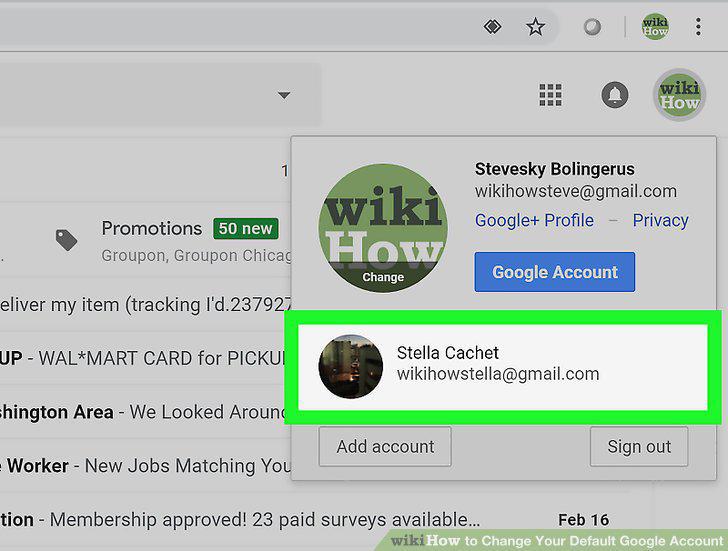Switch to Stella Cachet account

(503, 367)
